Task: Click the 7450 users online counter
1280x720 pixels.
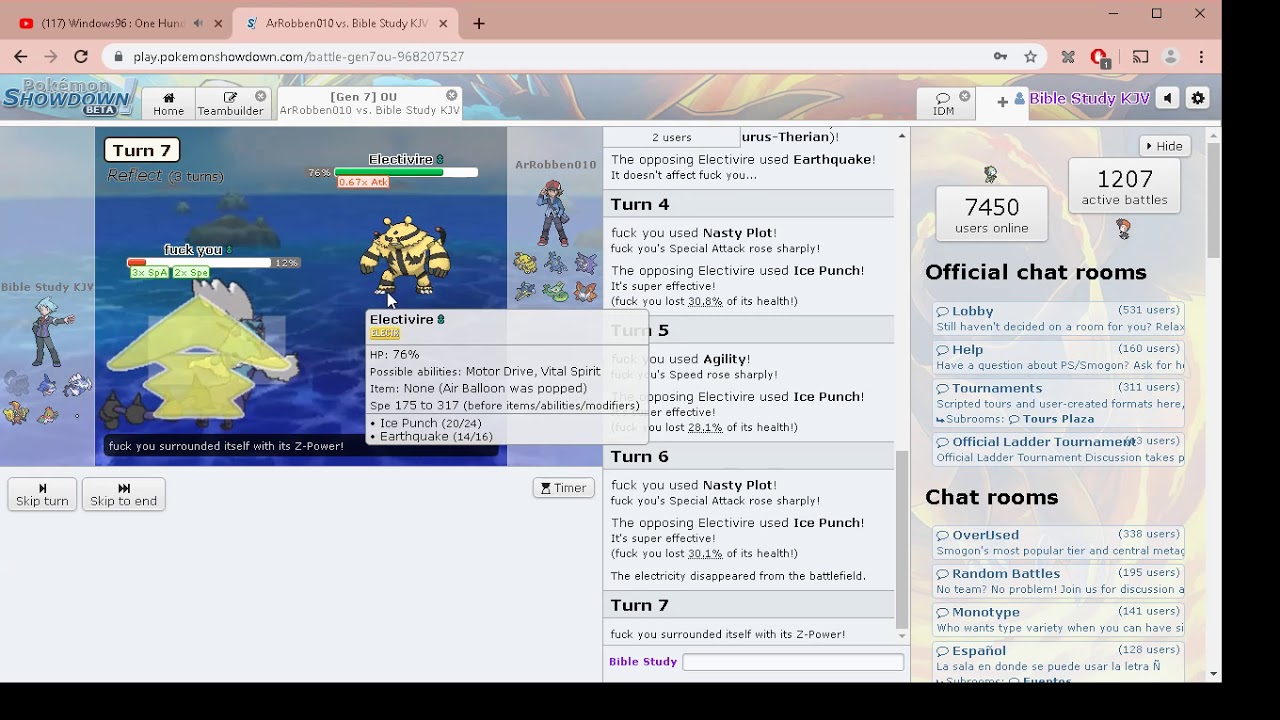Action: (991, 214)
